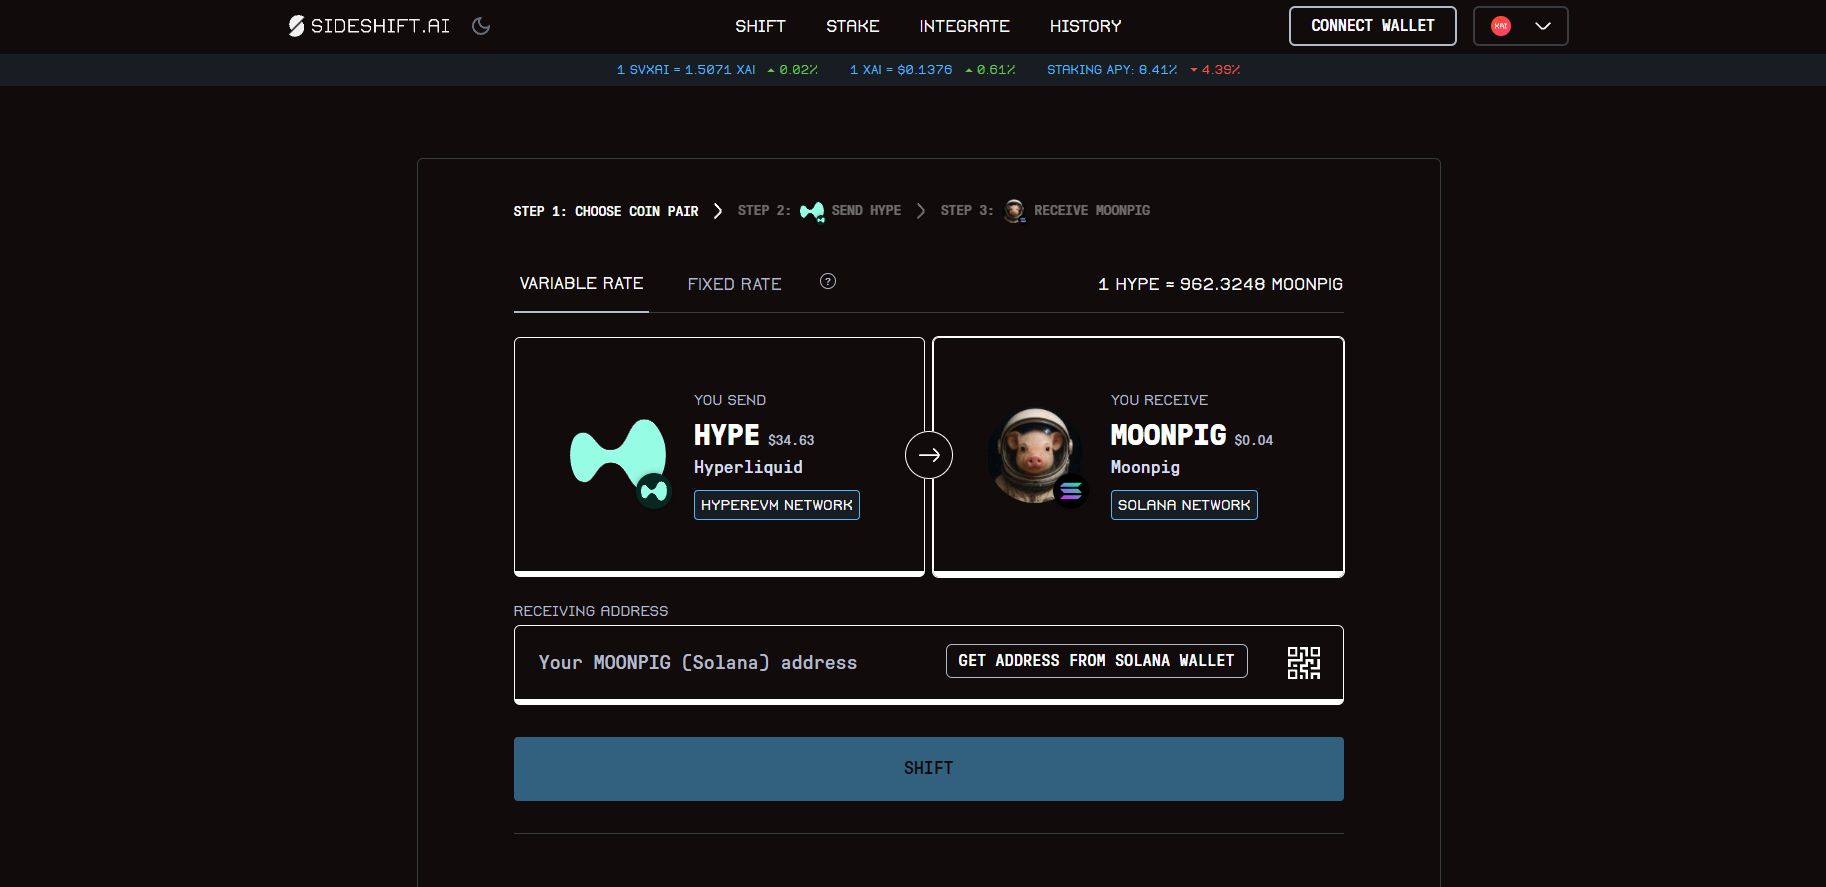Open the SHIFT menu item
Screen dimensions: 1826x887
760,26
